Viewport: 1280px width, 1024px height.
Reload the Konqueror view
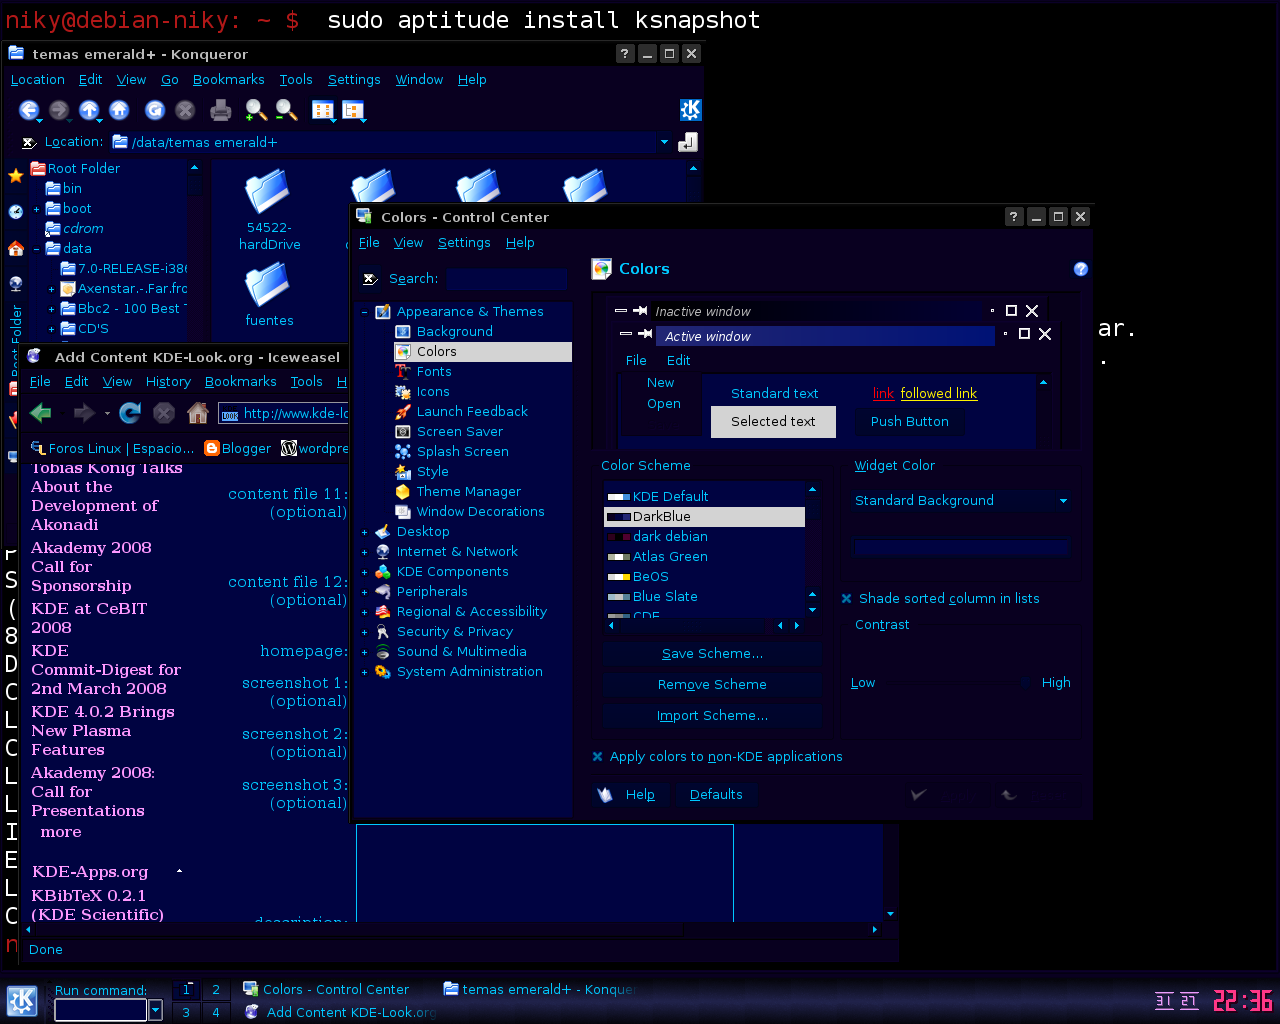click(x=155, y=110)
